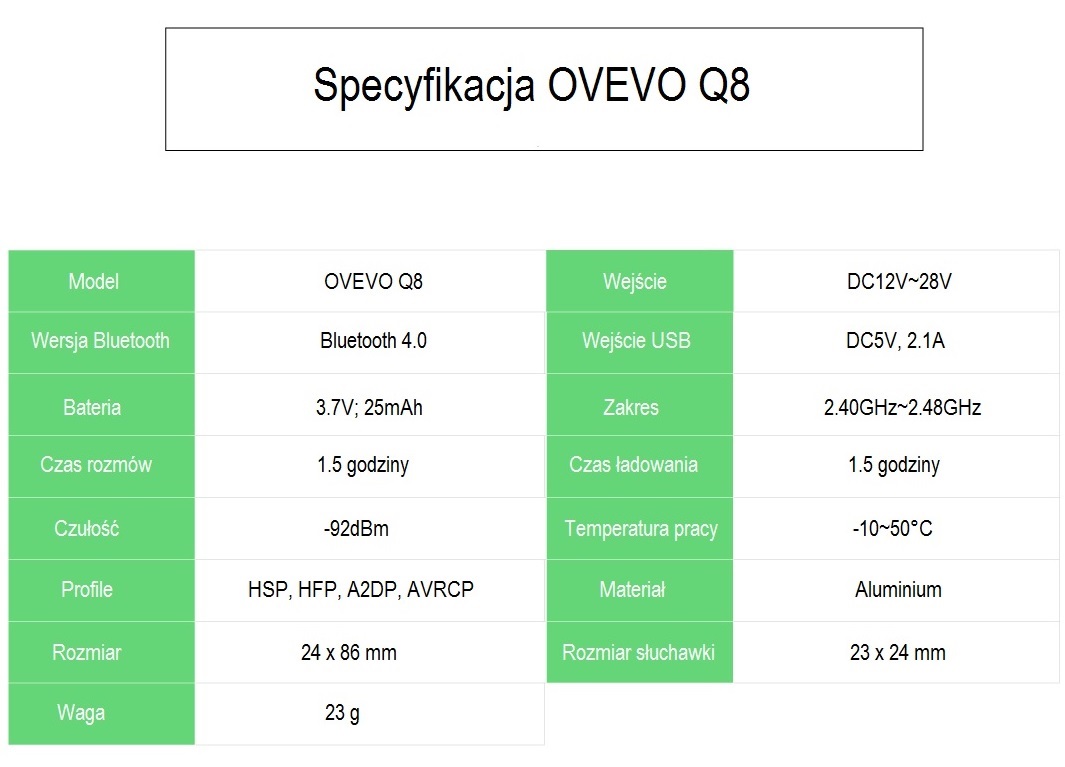Select the 'HSP, HFP, A2DP, AVRCP' cell
Viewport: 1065px width, 767px height.
[x=360, y=590]
